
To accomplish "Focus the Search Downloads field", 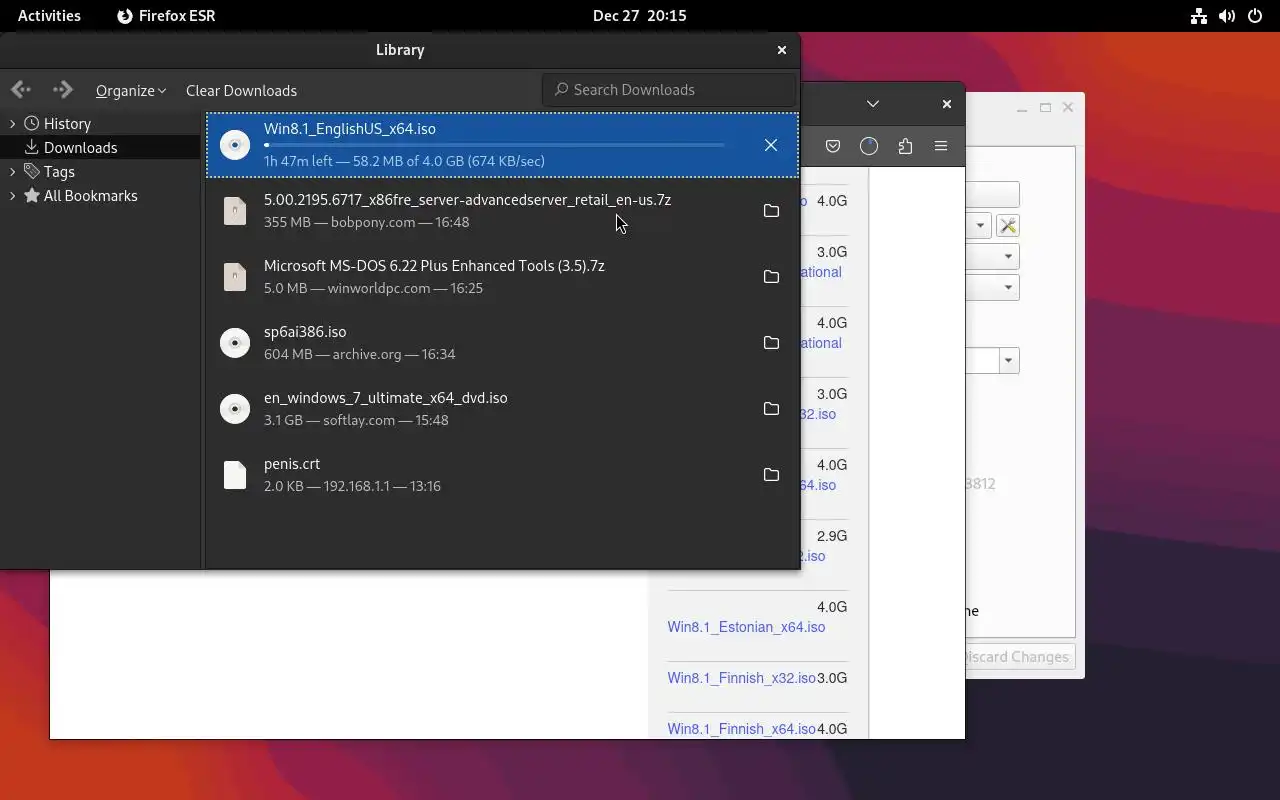I will point(668,90).
